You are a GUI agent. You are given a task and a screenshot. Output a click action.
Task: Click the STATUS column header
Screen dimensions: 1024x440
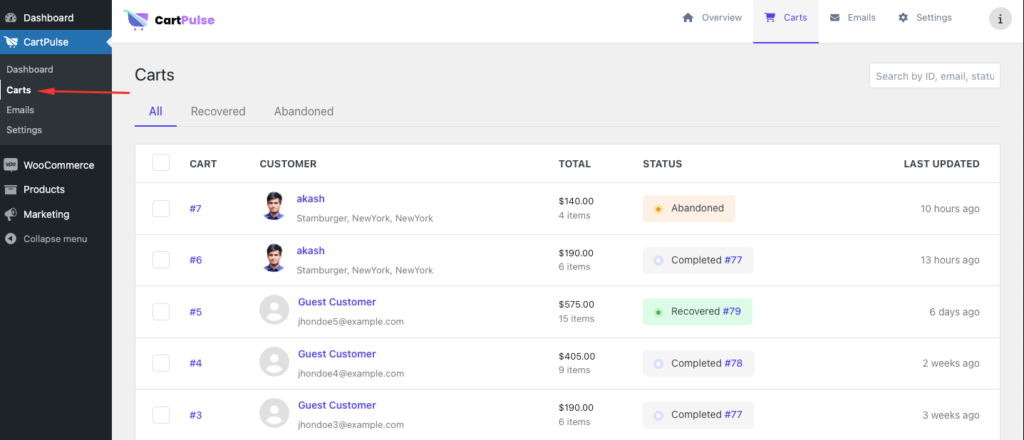[x=662, y=164]
